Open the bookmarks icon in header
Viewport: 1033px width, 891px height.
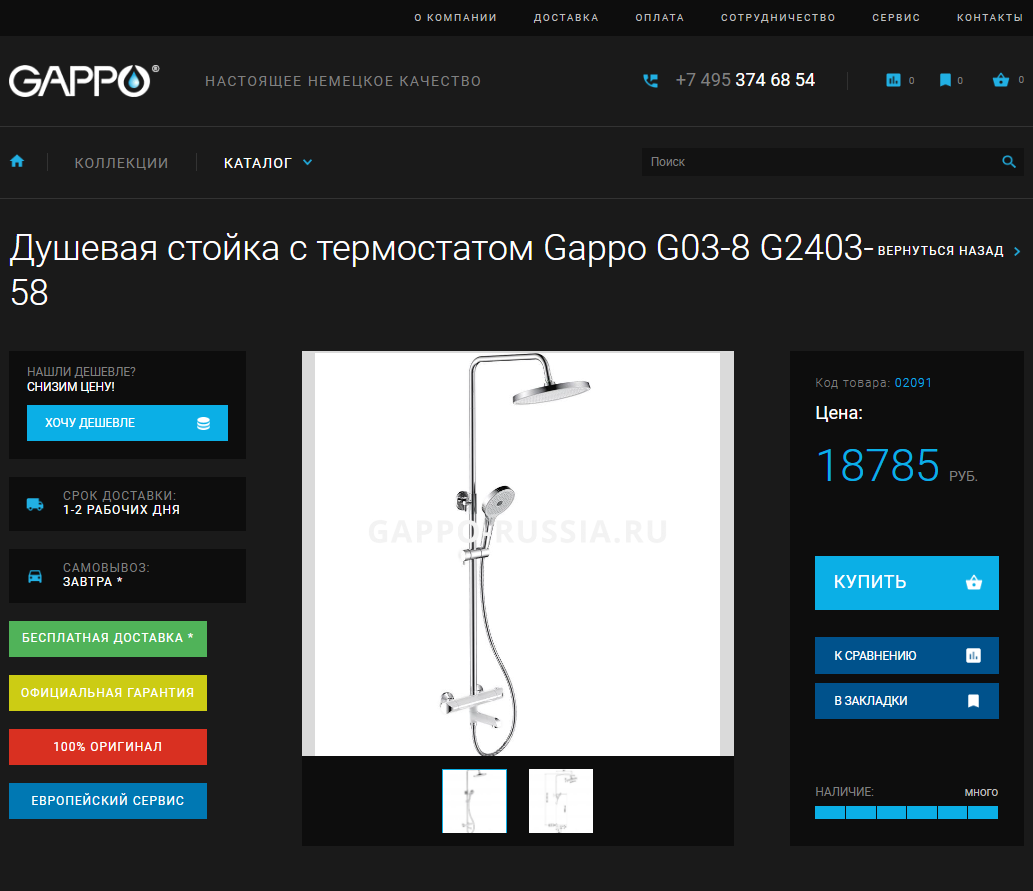tap(945, 80)
